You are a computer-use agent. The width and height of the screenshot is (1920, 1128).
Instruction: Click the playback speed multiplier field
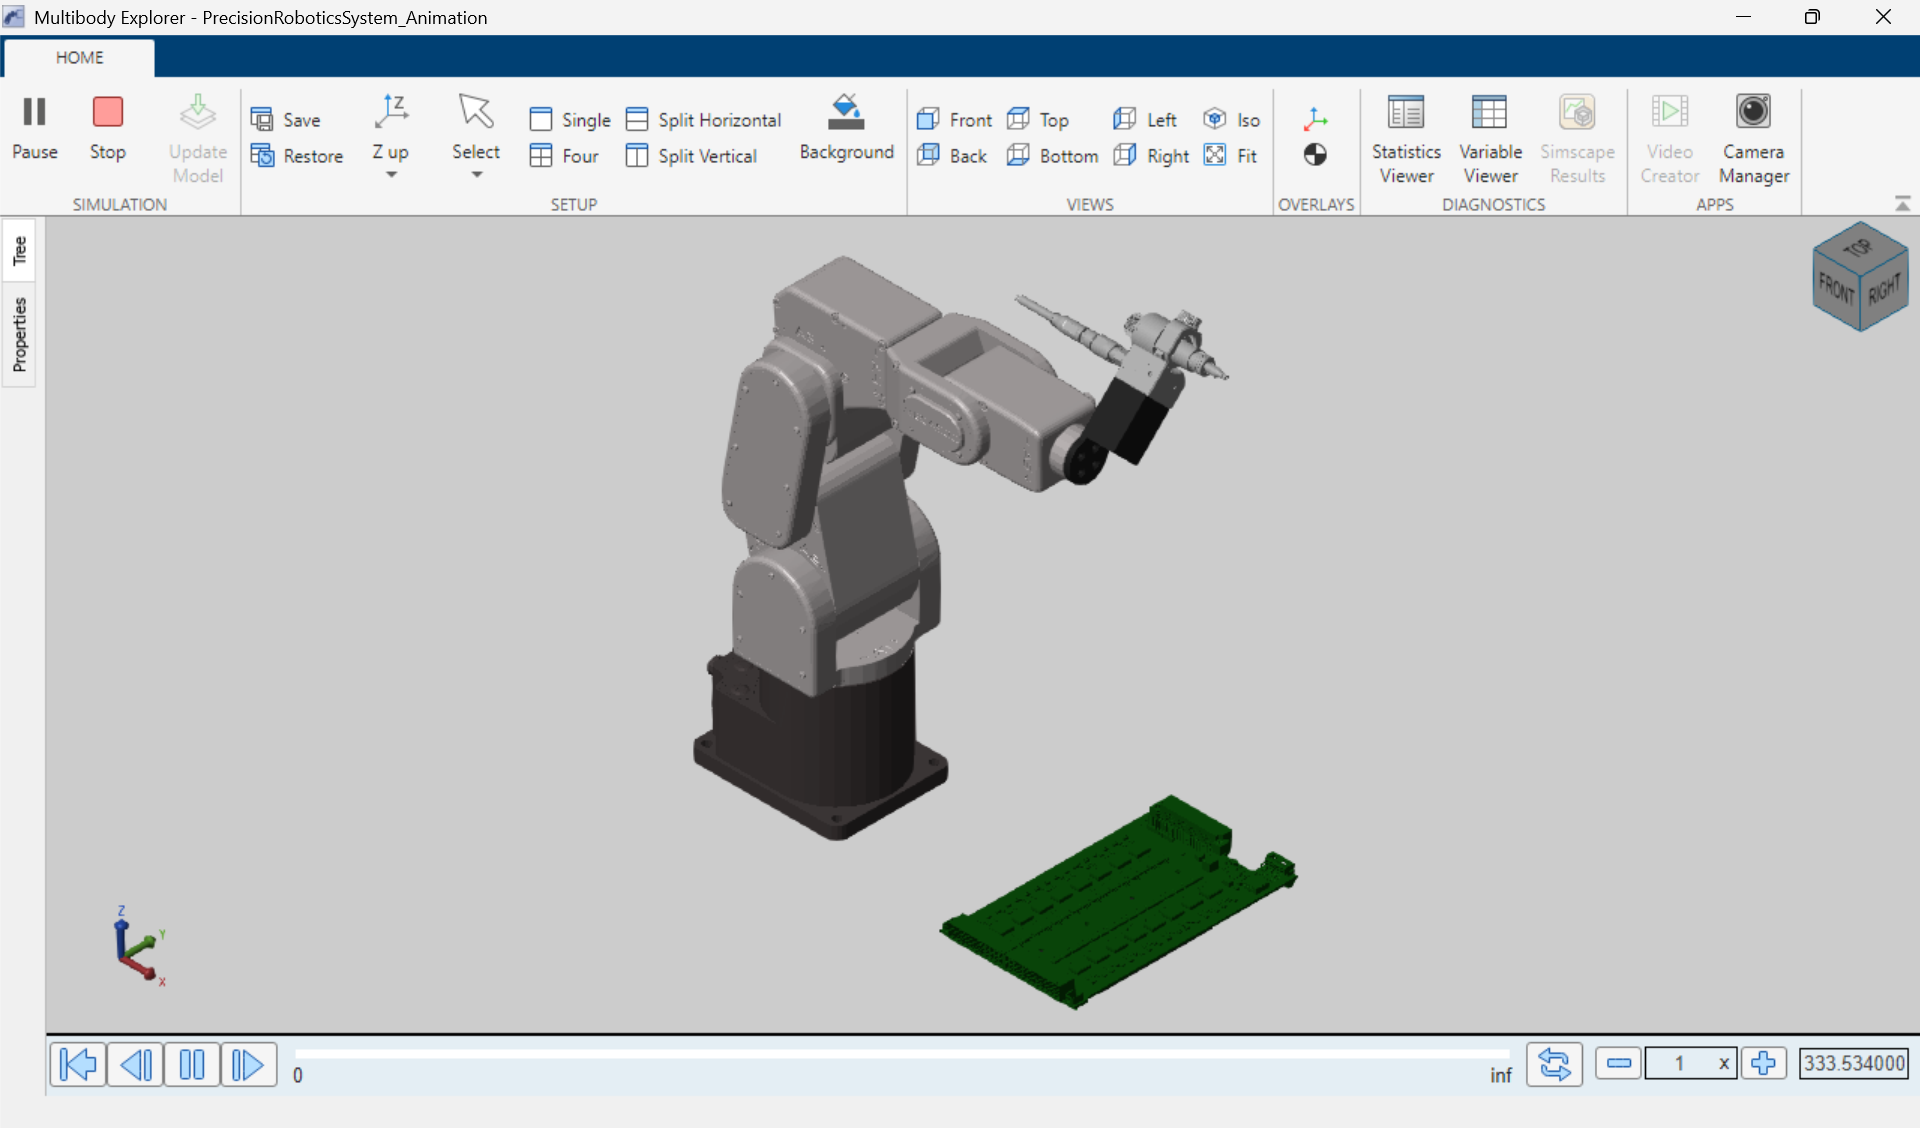point(1691,1063)
